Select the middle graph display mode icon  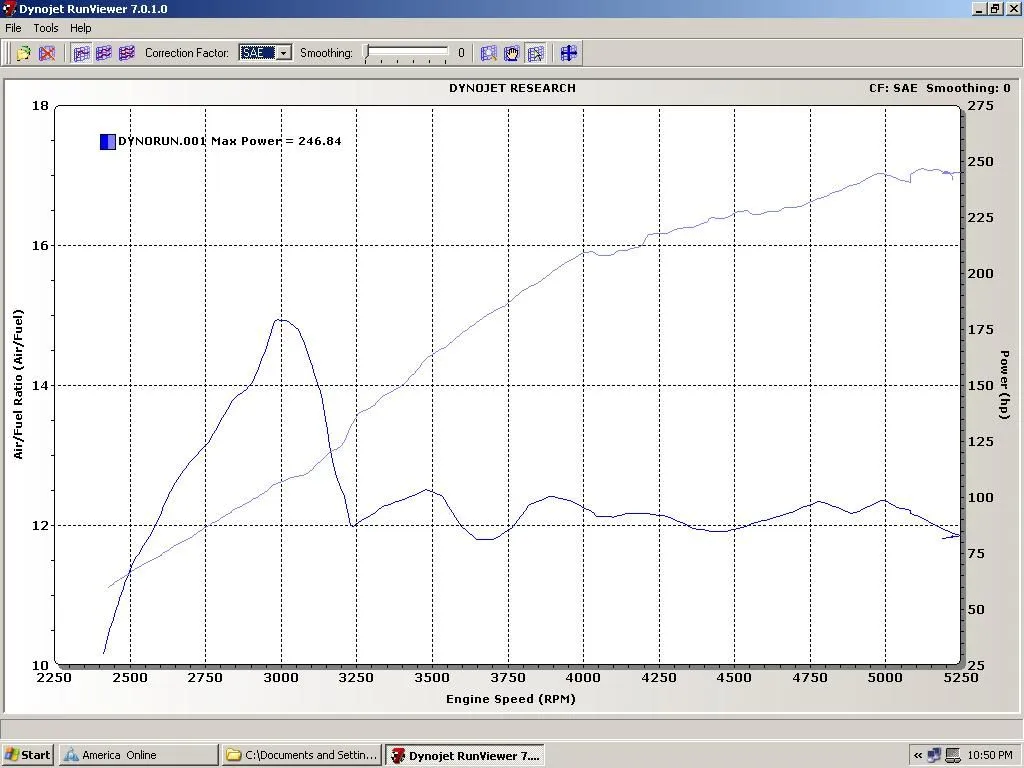[x=104, y=53]
